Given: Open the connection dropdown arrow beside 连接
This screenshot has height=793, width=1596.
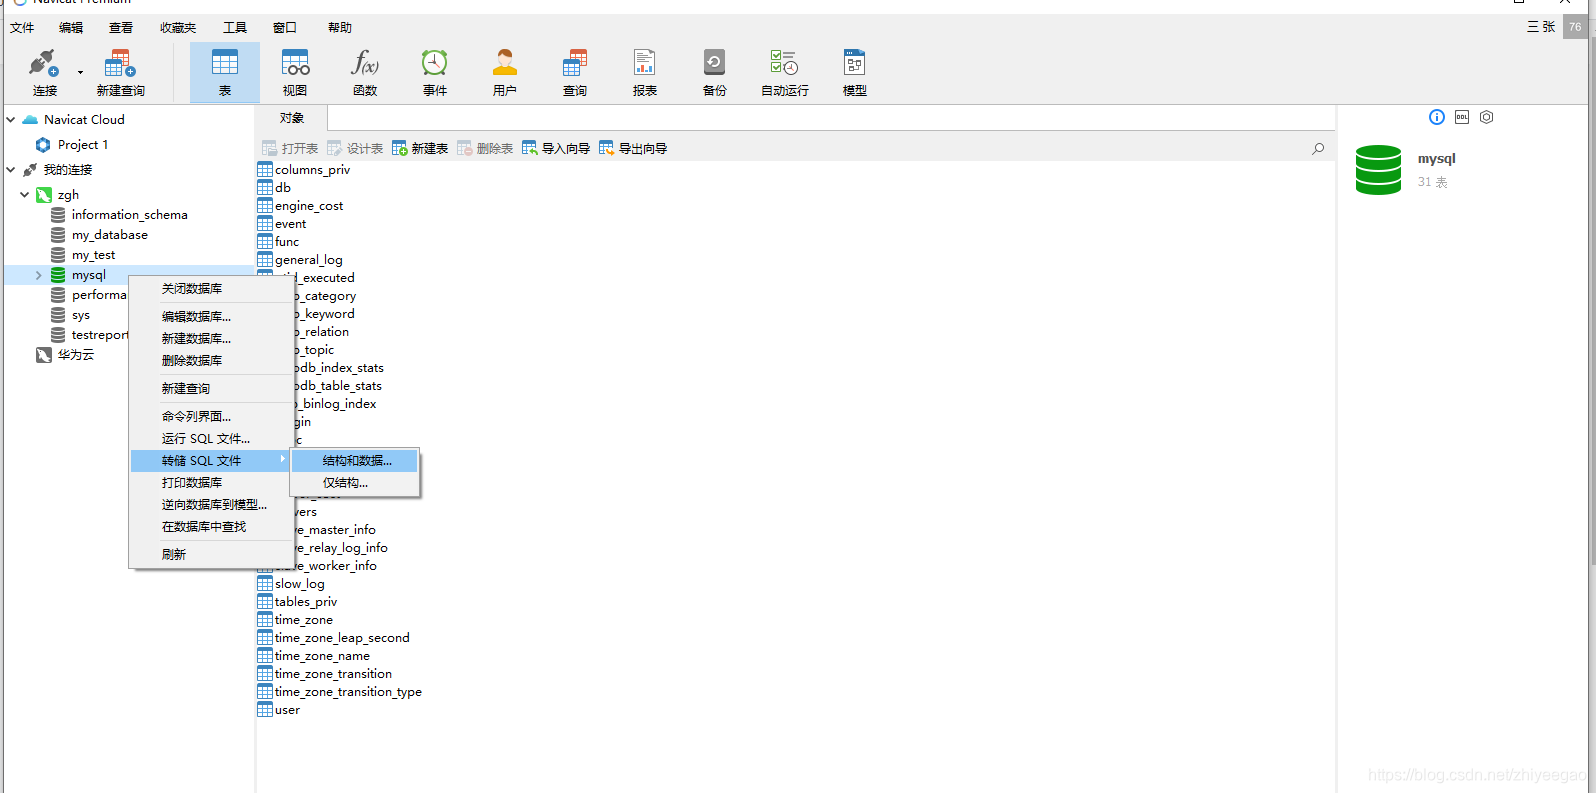Looking at the screenshot, I should (x=80, y=72).
